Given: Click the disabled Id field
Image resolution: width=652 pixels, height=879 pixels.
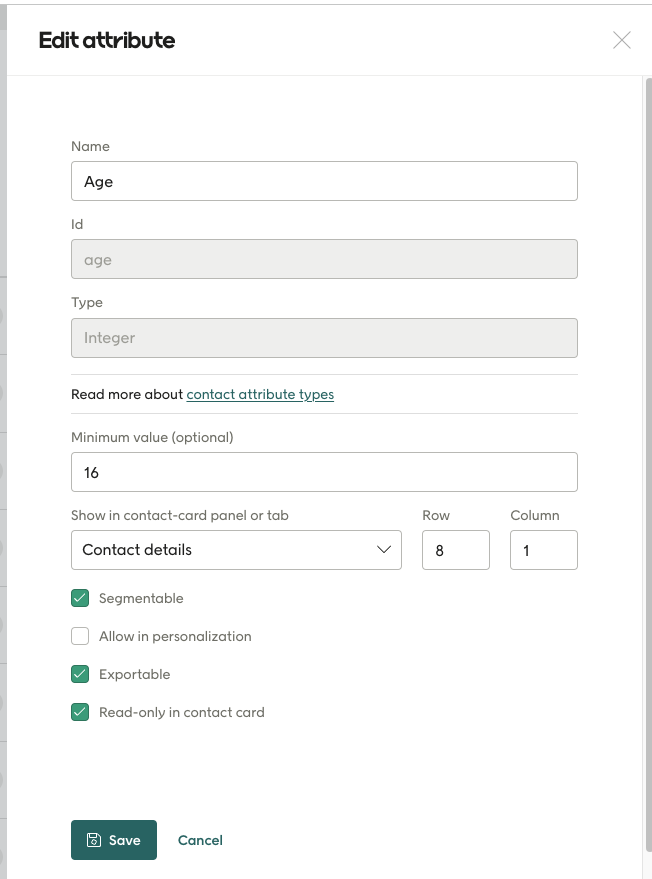Looking at the screenshot, I should pyautogui.click(x=324, y=259).
